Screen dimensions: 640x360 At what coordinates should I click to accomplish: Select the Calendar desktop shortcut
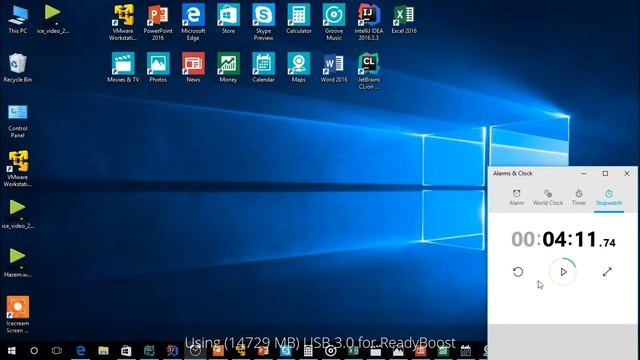[x=263, y=68]
